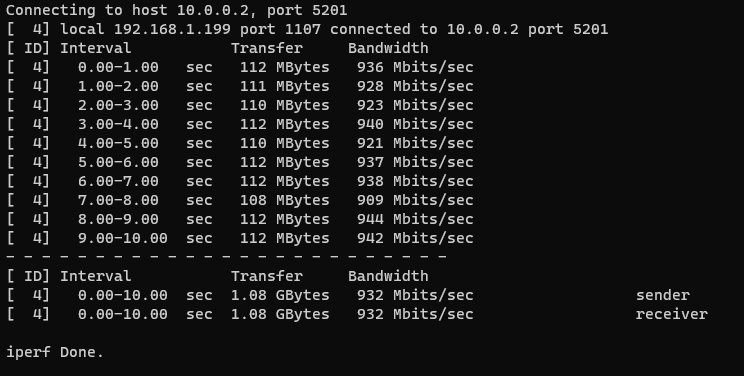Image resolution: width=744 pixels, height=376 pixels.
Task: Click the 4.00-5.00 interval text
Action: (118, 143)
